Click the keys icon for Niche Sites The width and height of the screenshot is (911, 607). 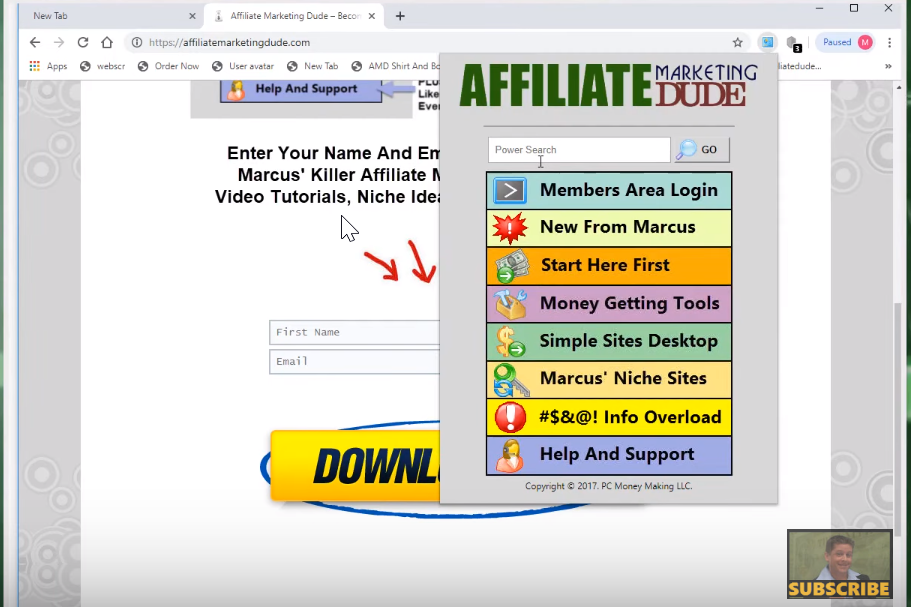tap(511, 379)
